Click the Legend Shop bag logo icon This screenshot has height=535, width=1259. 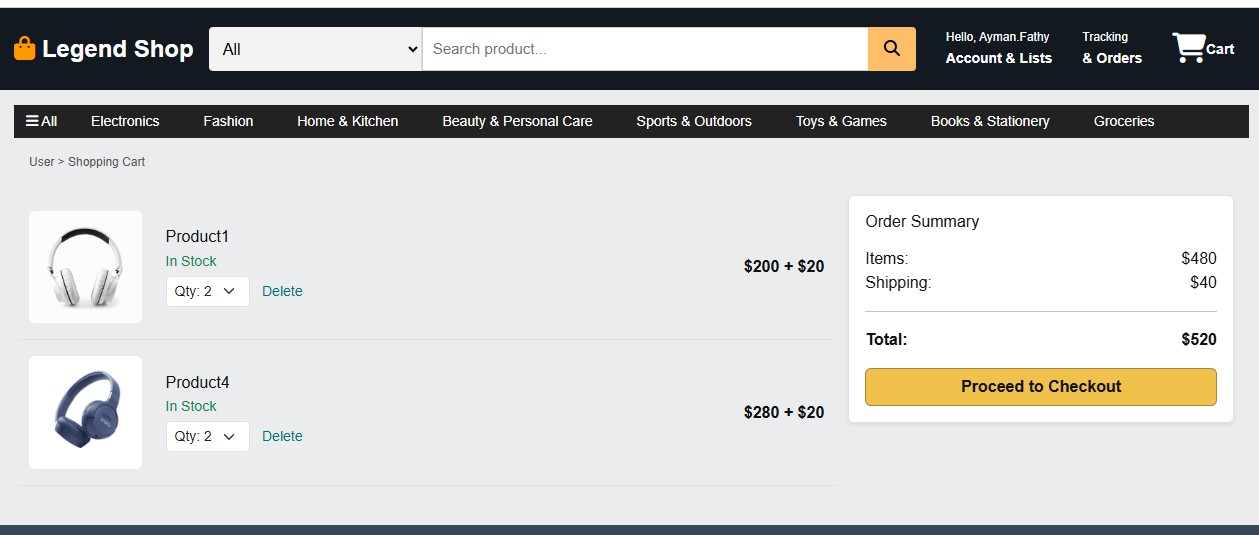tap(24, 49)
